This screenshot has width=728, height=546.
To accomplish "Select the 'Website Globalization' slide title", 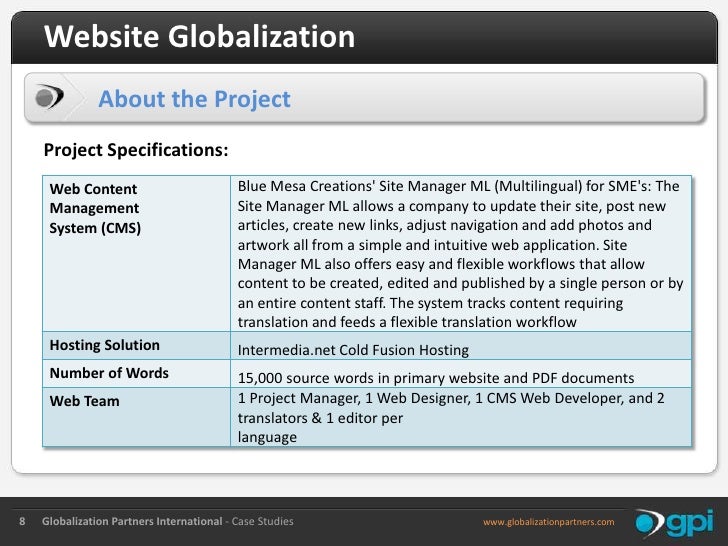I will point(200,36).
